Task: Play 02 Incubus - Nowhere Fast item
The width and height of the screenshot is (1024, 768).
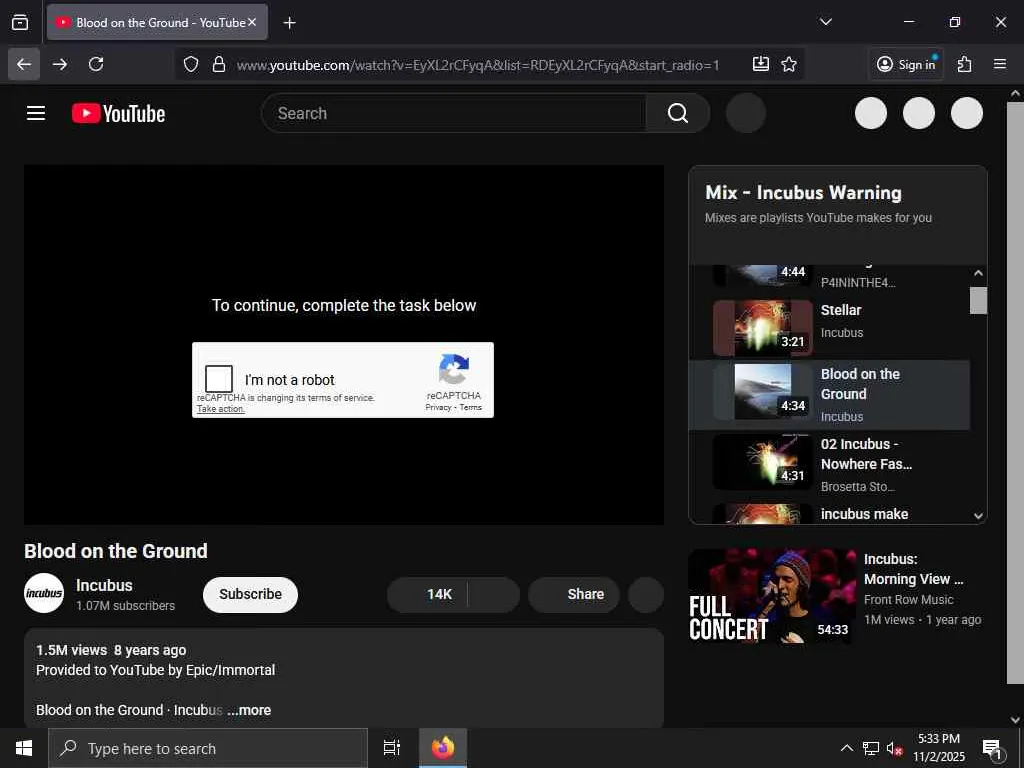Action: (x=829, y=464)
